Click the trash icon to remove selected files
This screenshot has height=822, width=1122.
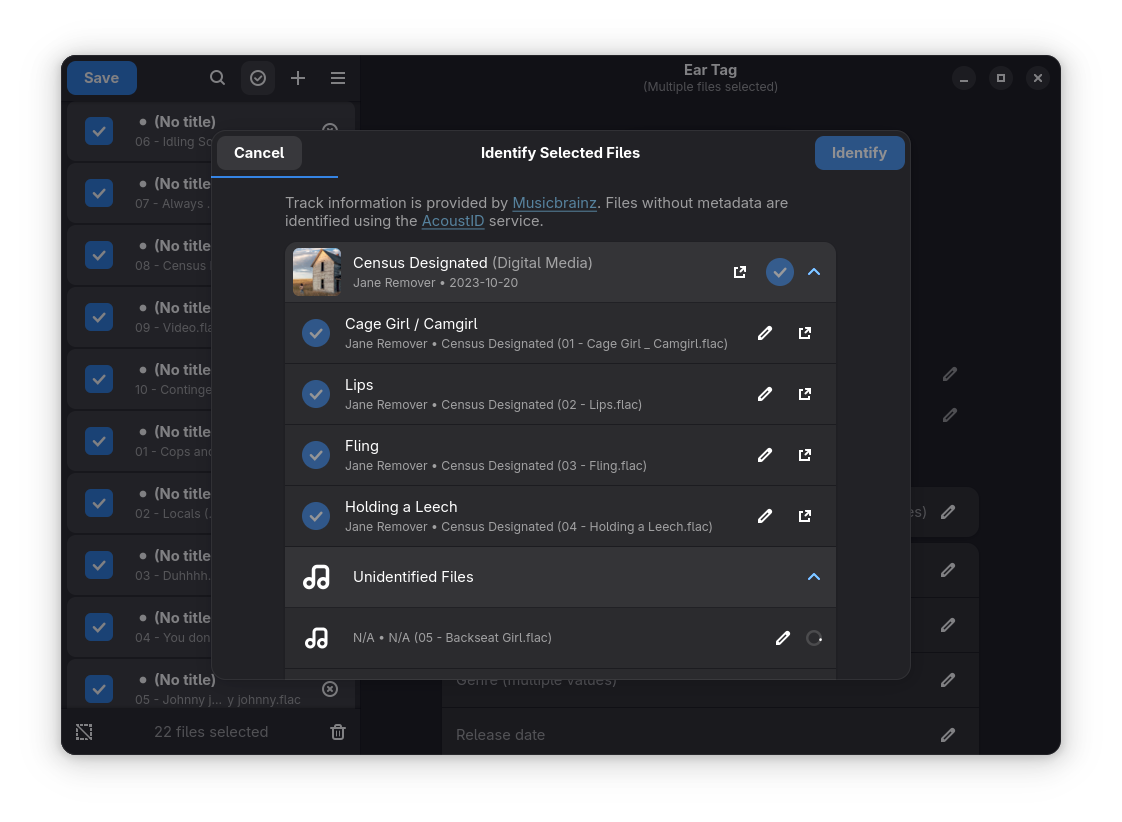pos(338,732)
